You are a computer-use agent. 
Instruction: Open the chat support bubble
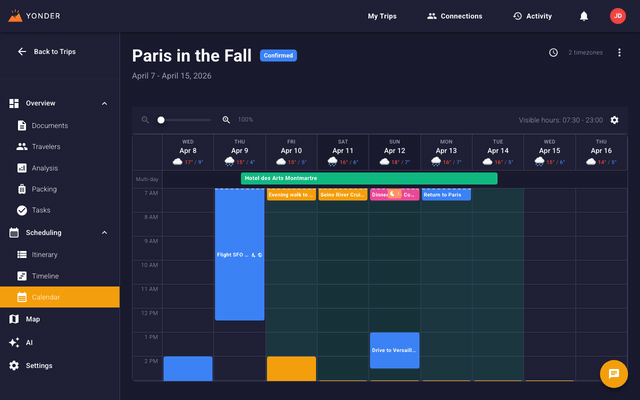pos(613,373)
